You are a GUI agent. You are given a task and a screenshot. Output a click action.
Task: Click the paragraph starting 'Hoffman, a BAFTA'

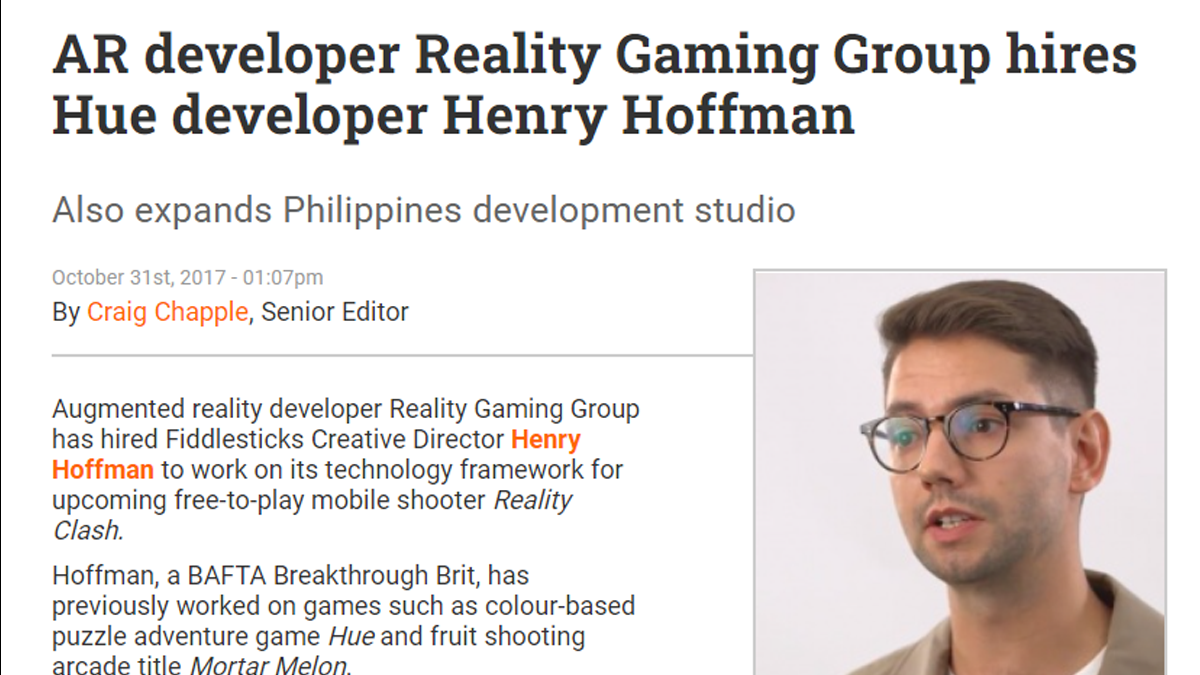pos(343,621)
